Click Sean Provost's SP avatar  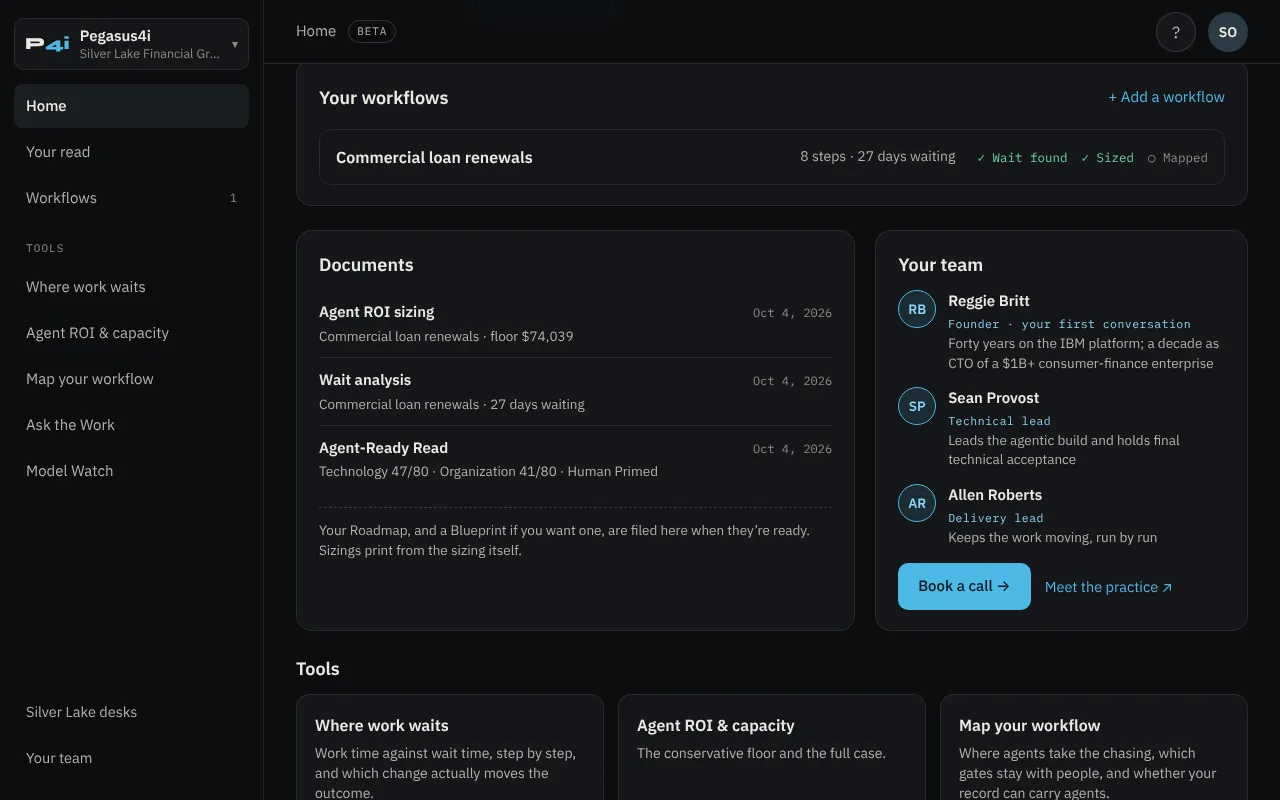point(917,406)
